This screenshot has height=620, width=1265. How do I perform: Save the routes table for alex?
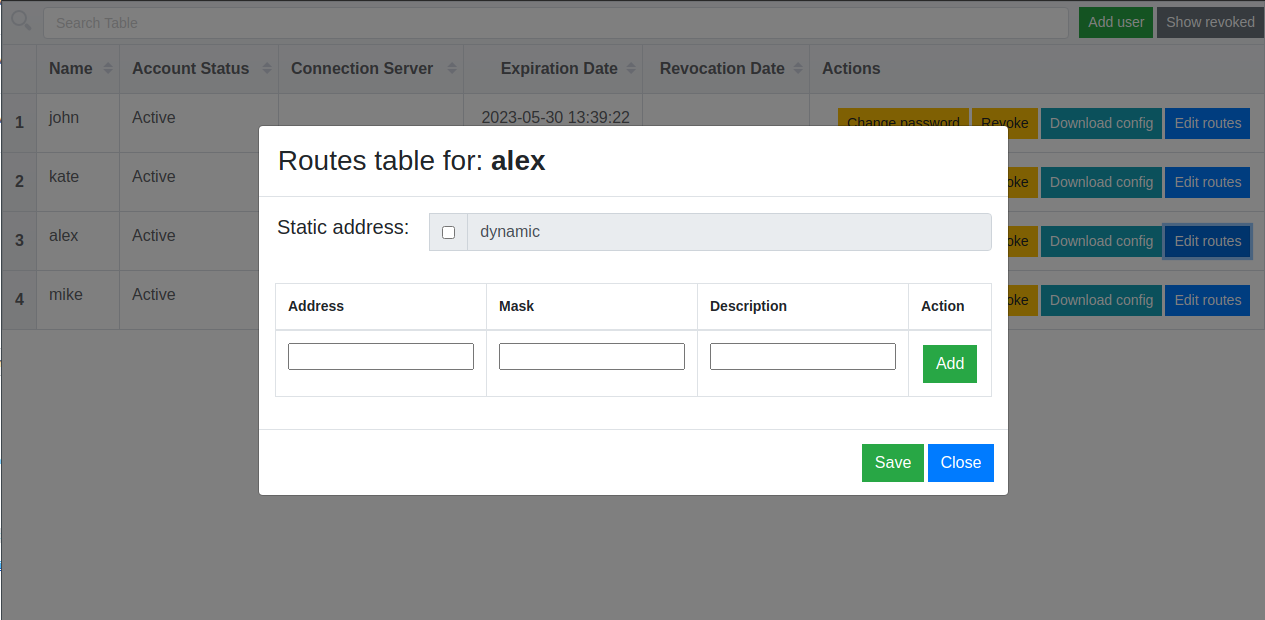tap(892, 462)
